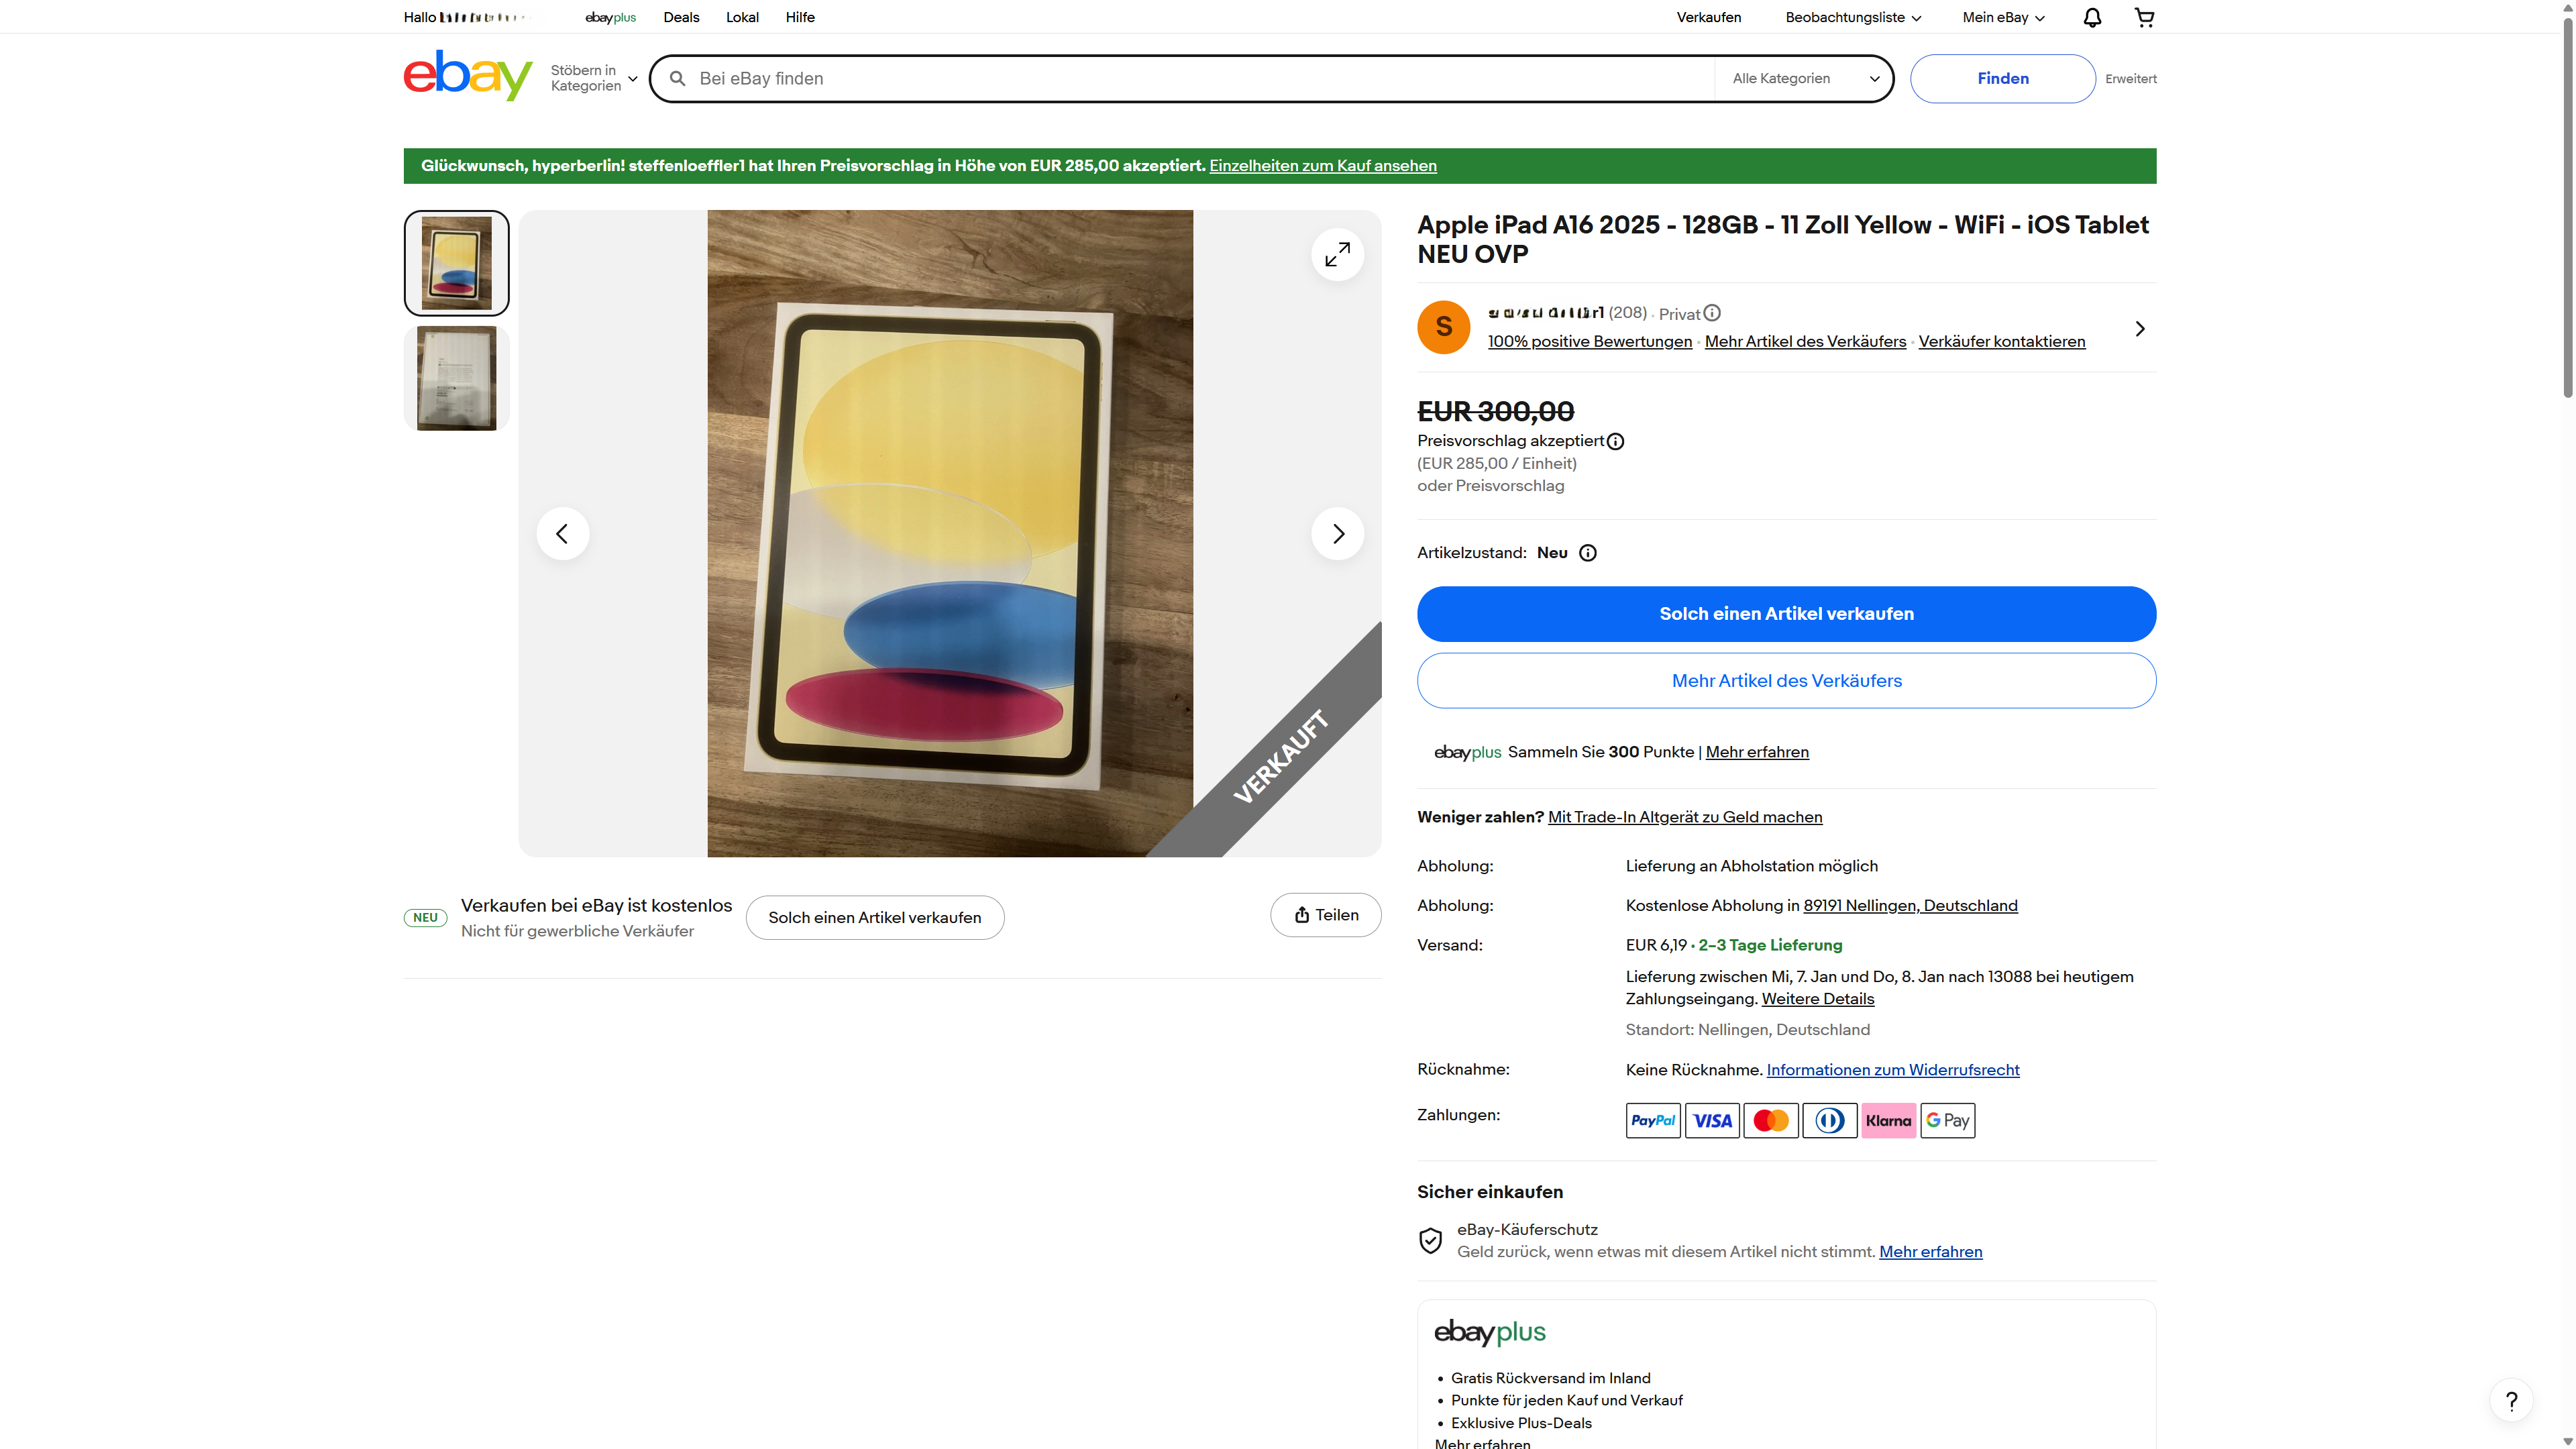2576x1449 pixels.
Task: Expand the product image to fullscreen
Action: 1337,255
